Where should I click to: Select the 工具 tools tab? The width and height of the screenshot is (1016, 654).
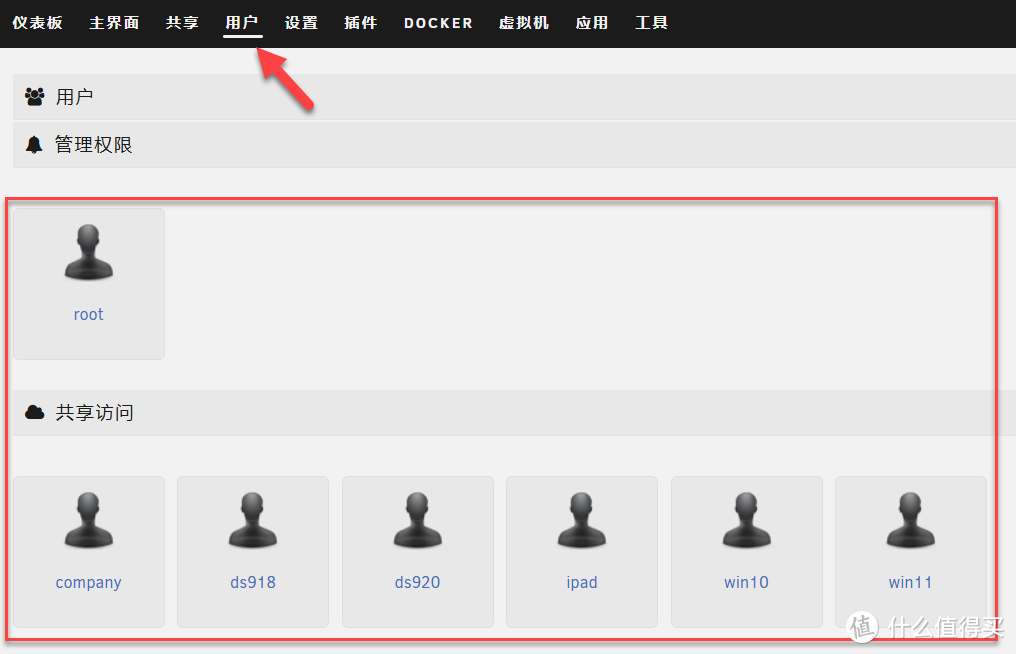pyautogui.click(x=651, y=23)
